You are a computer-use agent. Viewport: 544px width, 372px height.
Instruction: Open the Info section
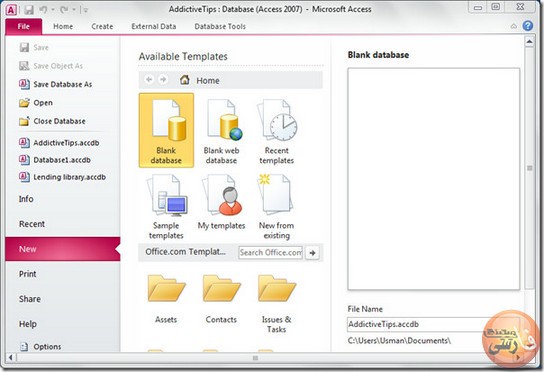26,199
